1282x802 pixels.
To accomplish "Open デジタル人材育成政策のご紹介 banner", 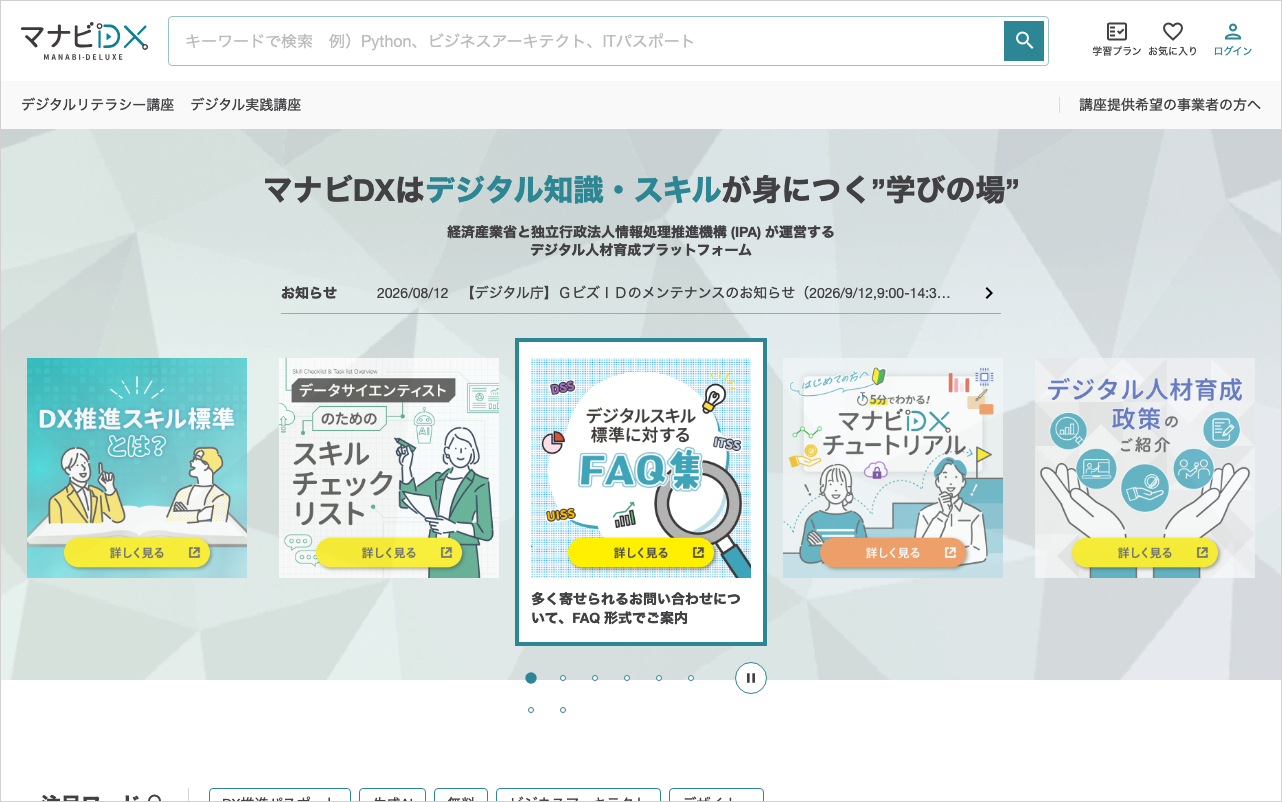I will pos(1145,468).
